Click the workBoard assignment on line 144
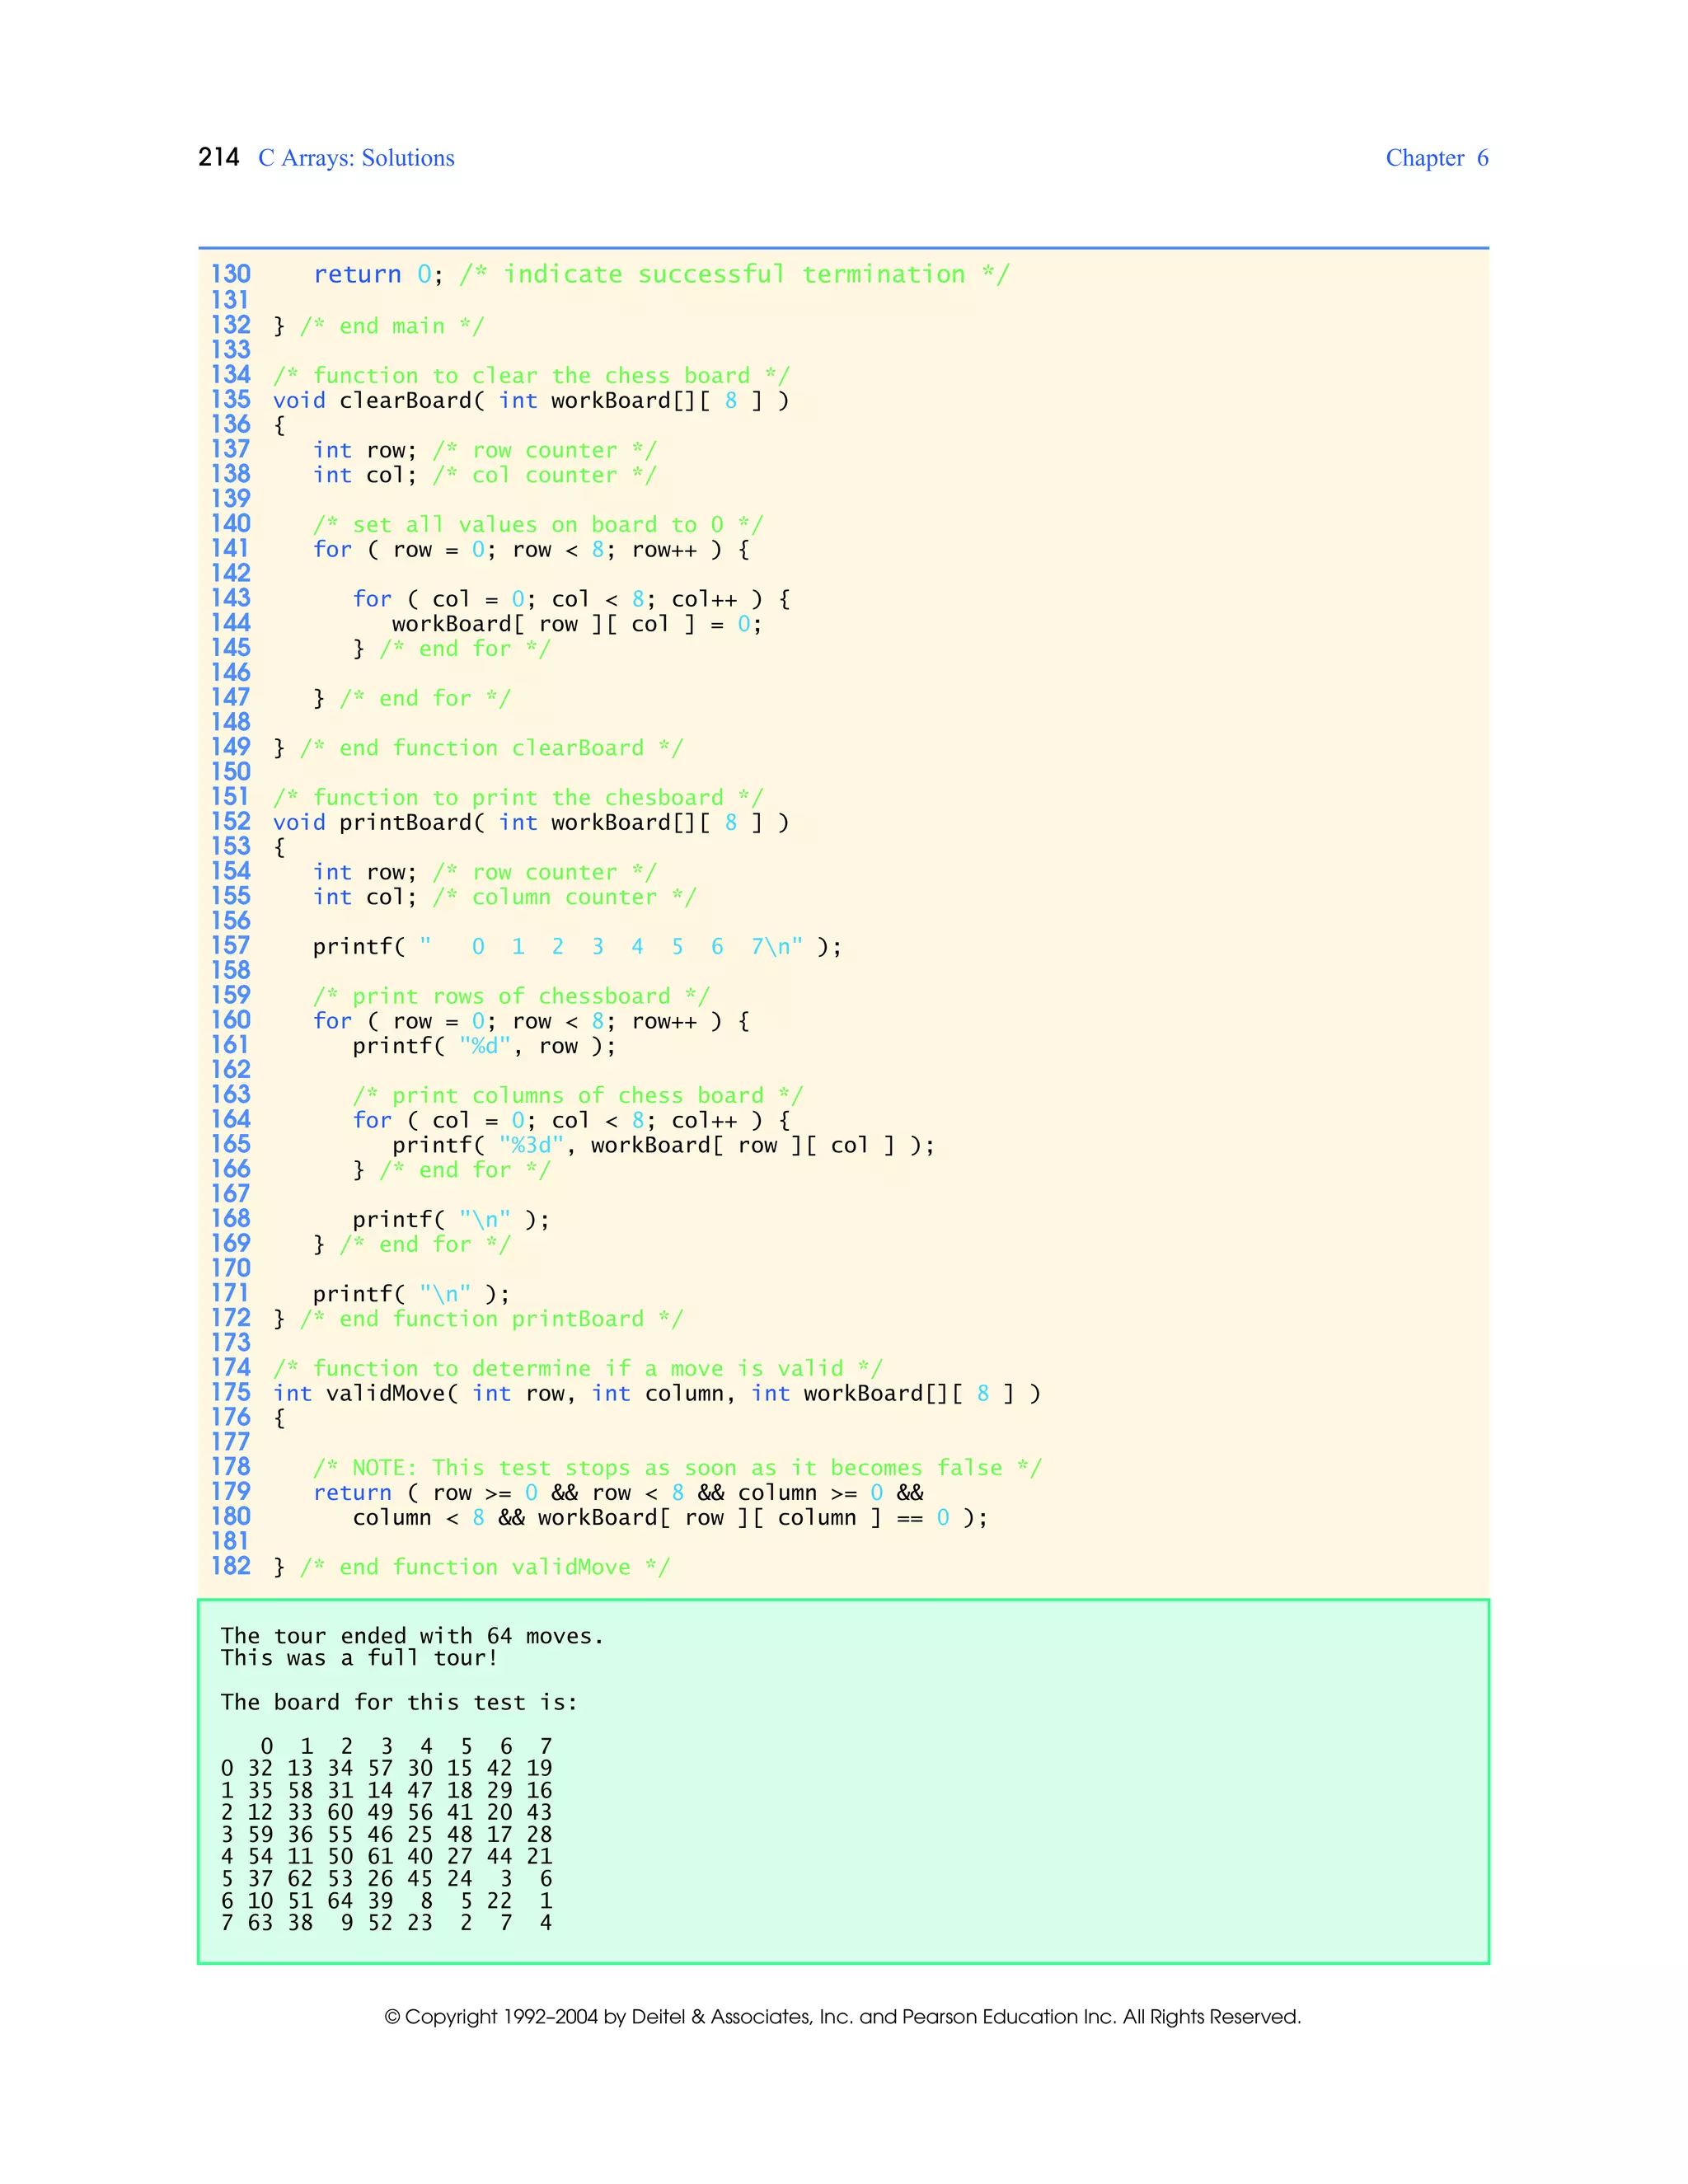This screenshot has height=2184, width=1688. coord(576,624)
